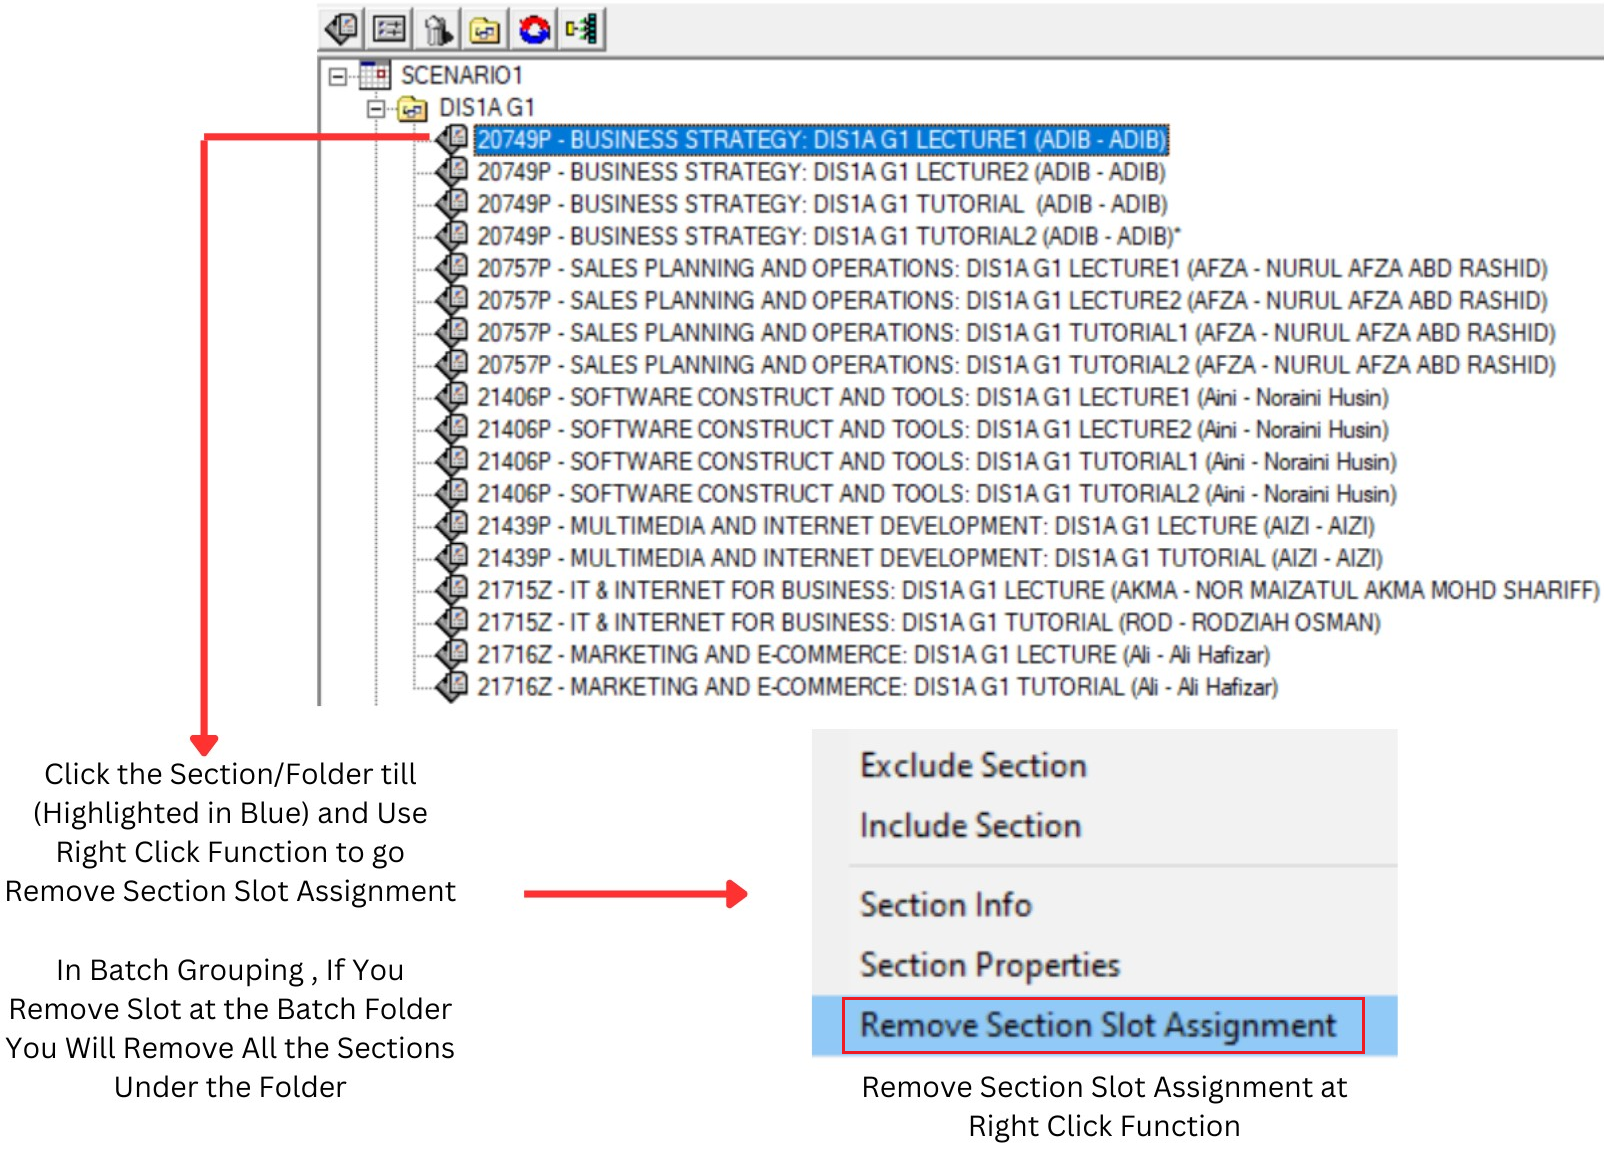Viewport: 1604px width, 1149px height.
Task: Open Section Properties from context menu
Action: coord(989,965)
